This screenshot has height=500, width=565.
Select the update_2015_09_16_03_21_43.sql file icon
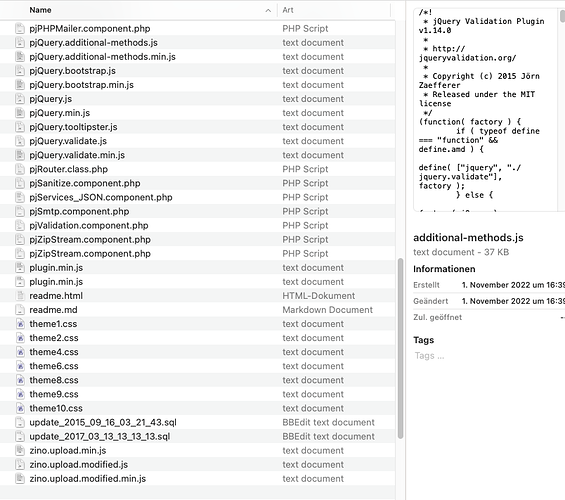20,422
